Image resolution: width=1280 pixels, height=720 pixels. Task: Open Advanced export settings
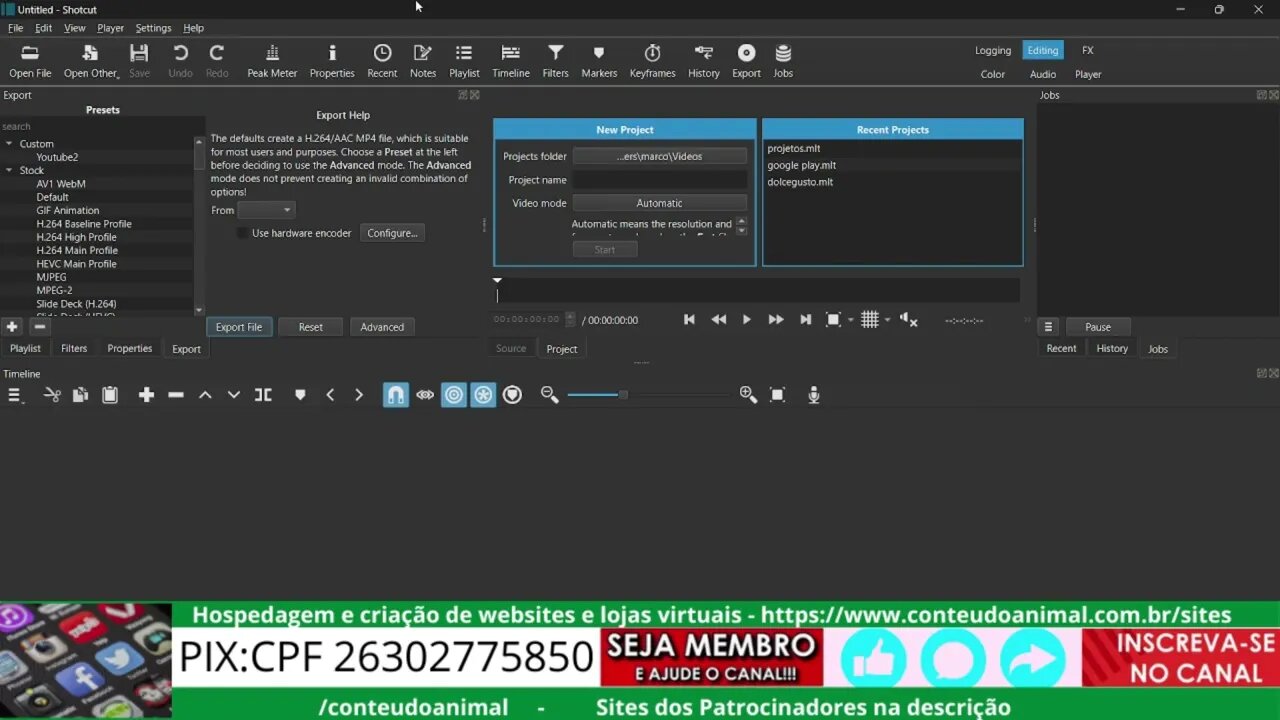382,327
